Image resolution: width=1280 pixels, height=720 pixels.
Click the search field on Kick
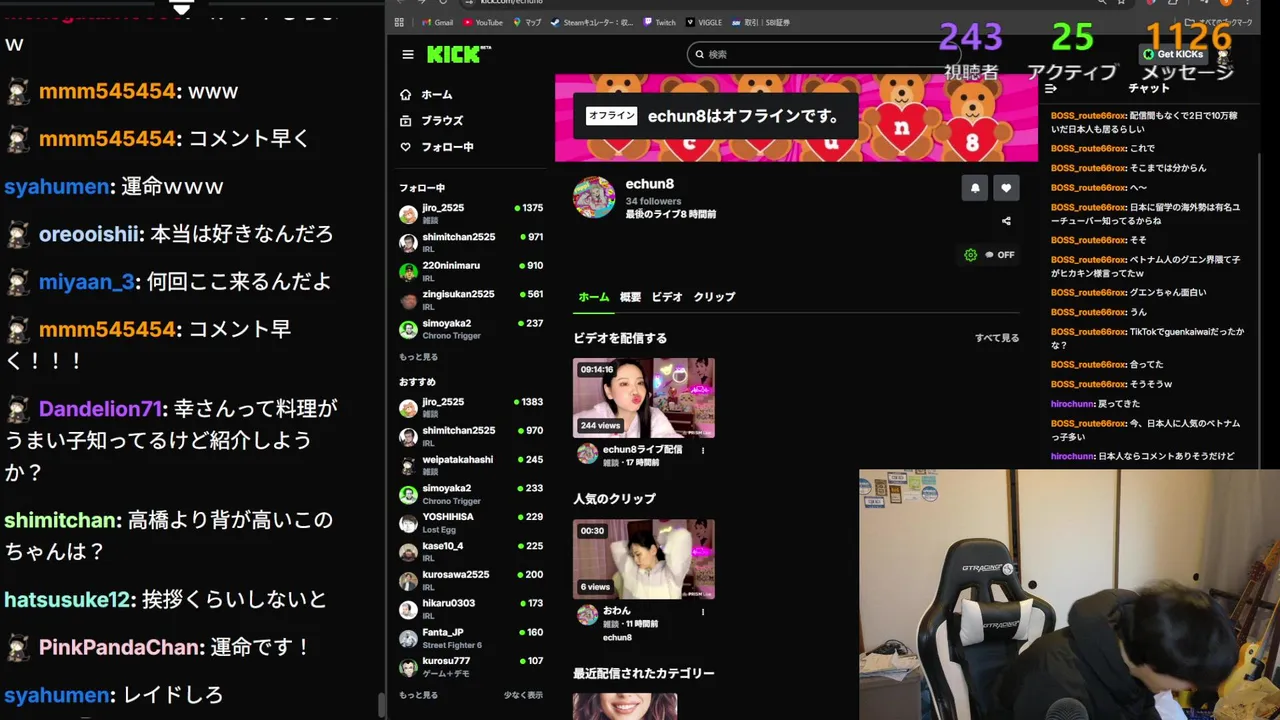tap(822, 54)
